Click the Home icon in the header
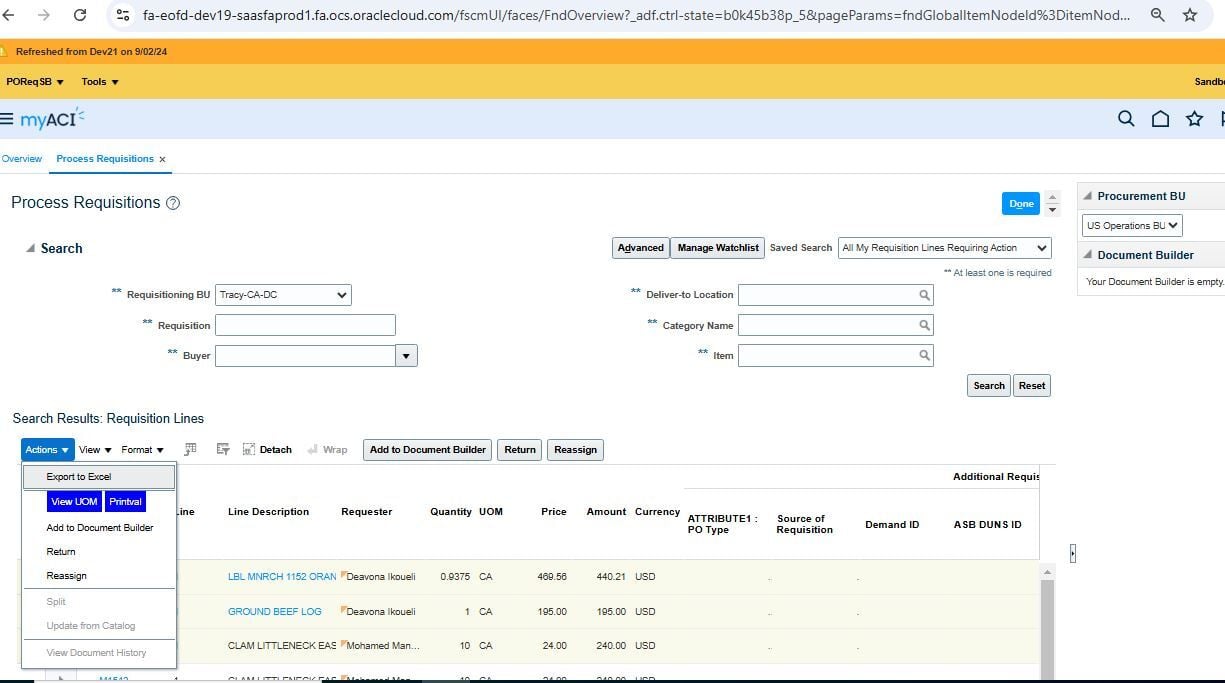Image resolution: width=1225 pixels, height=683 pixels. [x=1160, y=118]
